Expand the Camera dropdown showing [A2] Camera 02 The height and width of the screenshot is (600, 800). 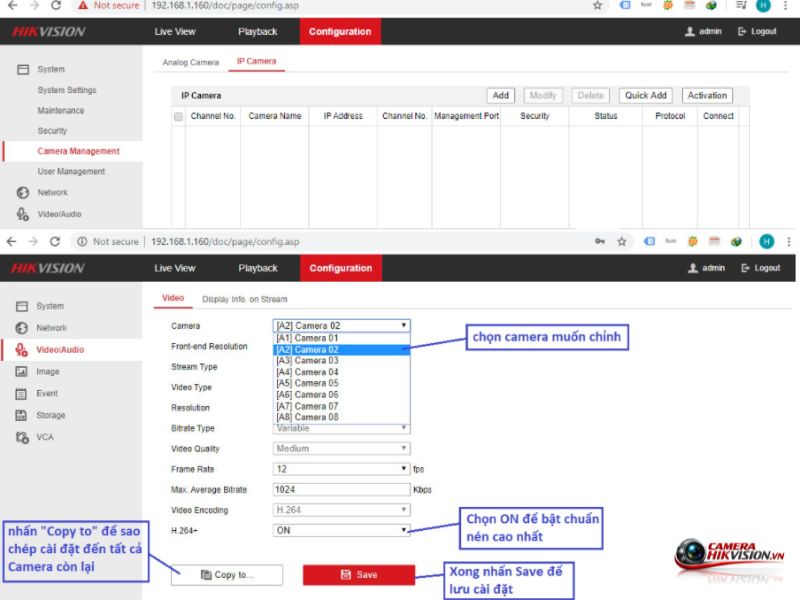tap(341, 326)
